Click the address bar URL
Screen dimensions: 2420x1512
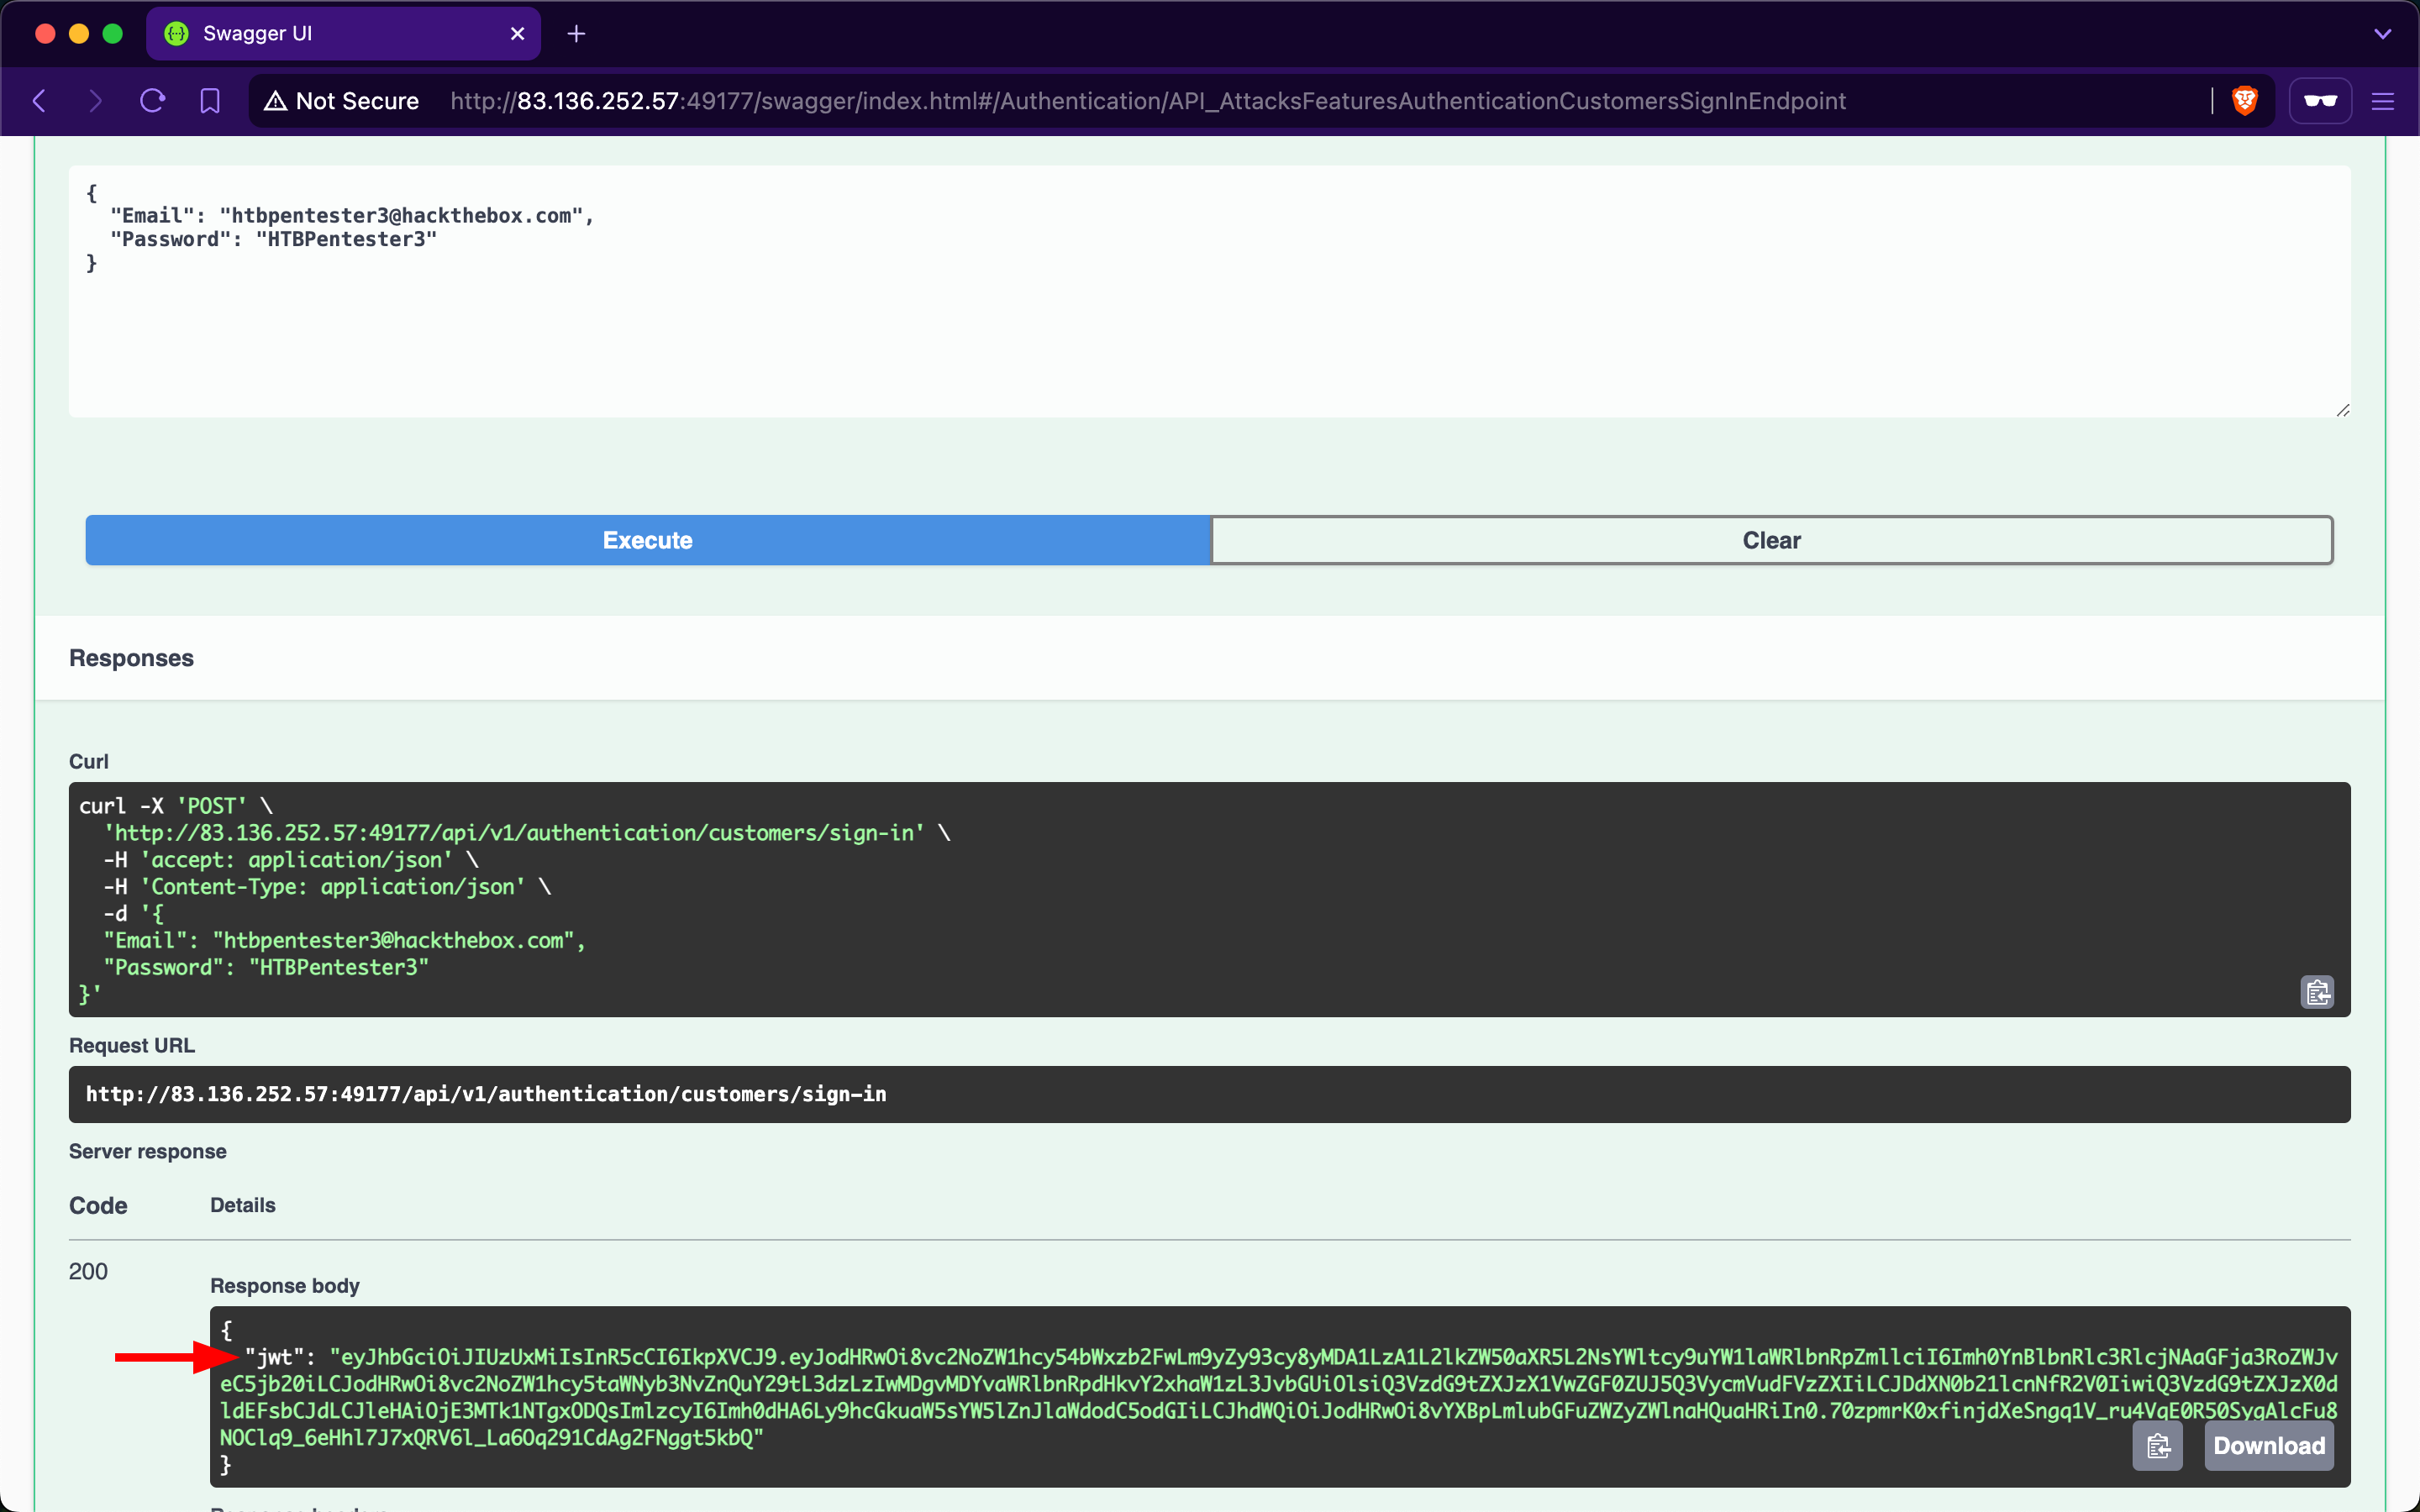pyautogui.click(x=1148, y=101)
